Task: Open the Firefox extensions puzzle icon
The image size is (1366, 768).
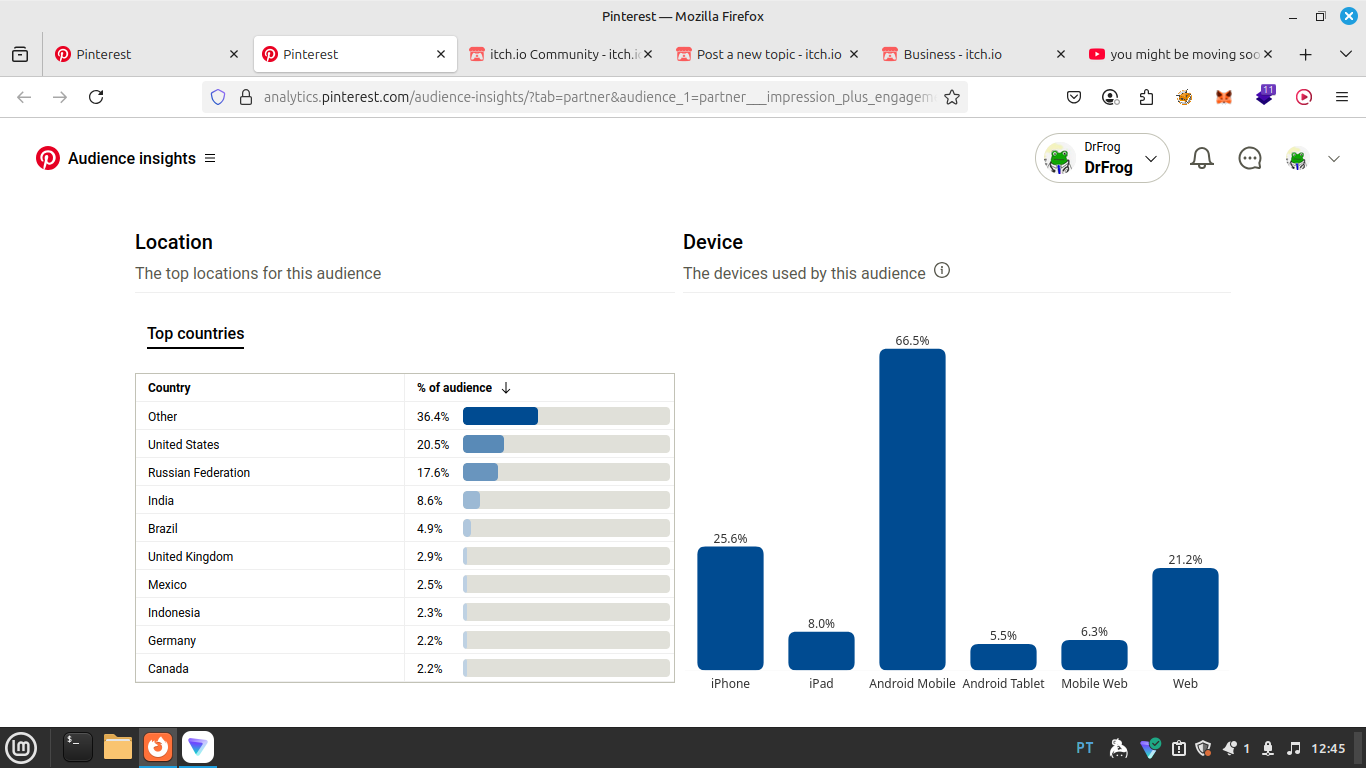Action: coord(1147,97)
